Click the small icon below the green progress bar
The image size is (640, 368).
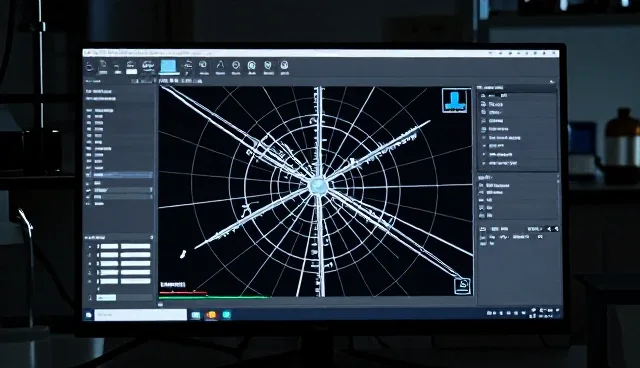click(x=161, y=304)
